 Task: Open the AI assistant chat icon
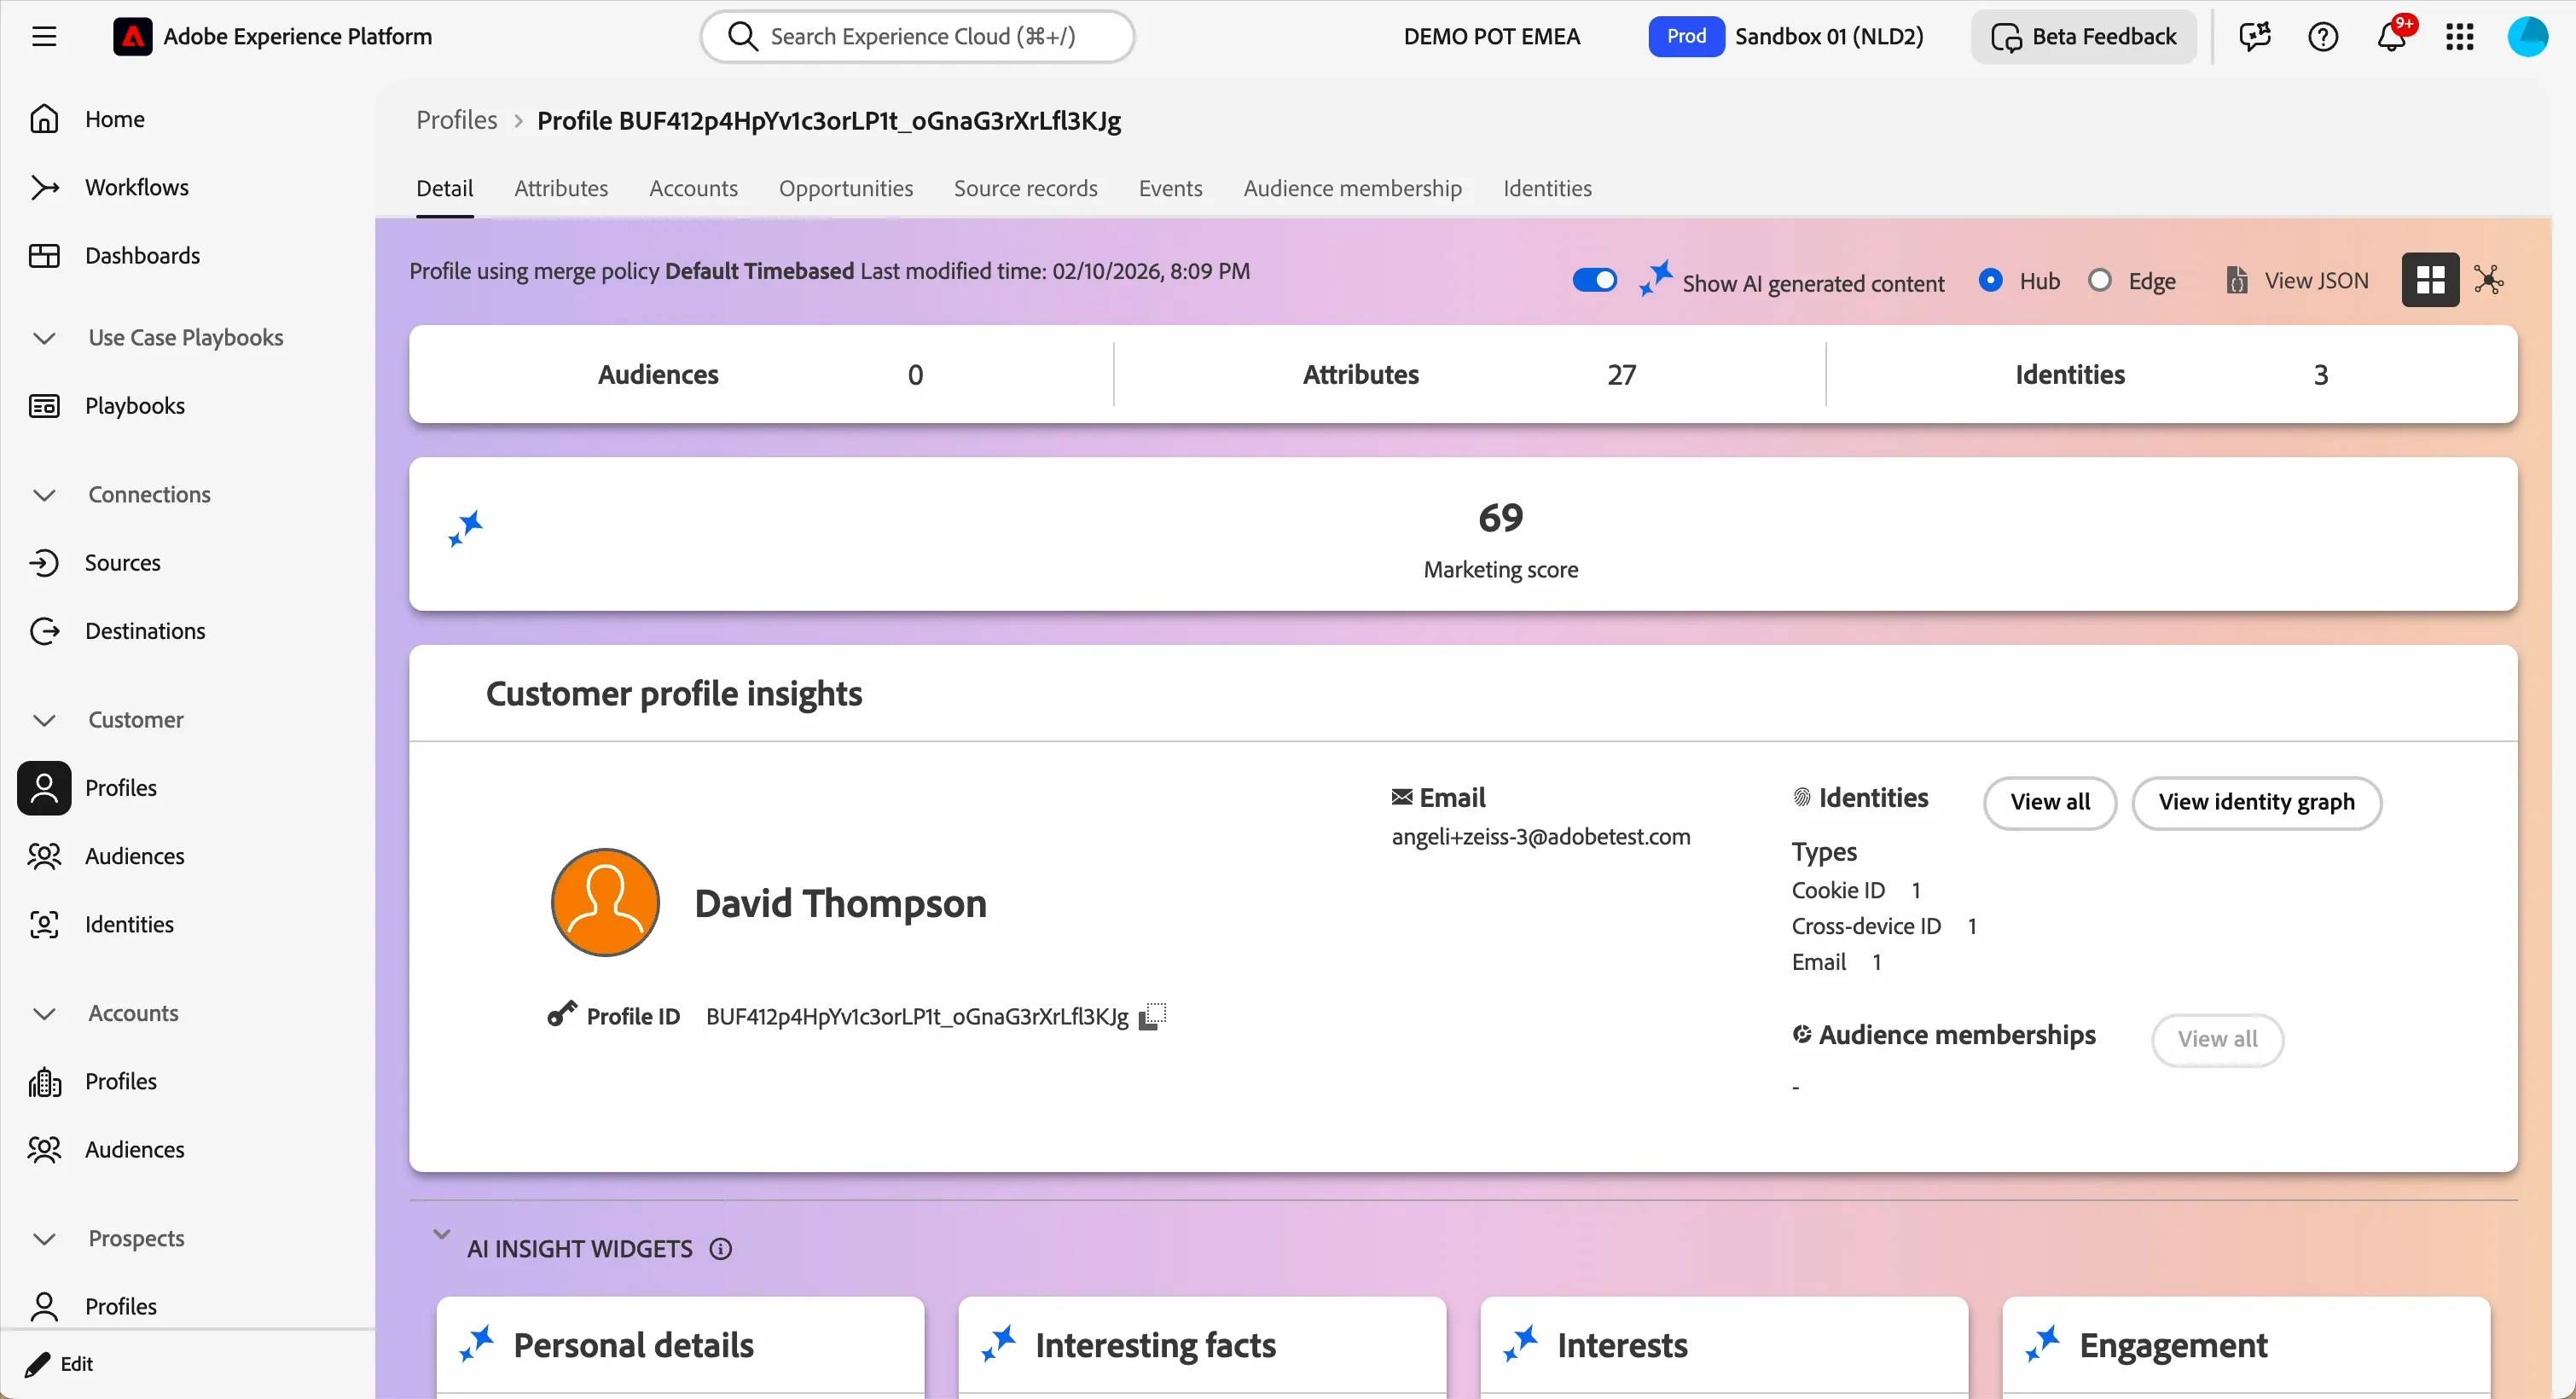(2255, 37)
